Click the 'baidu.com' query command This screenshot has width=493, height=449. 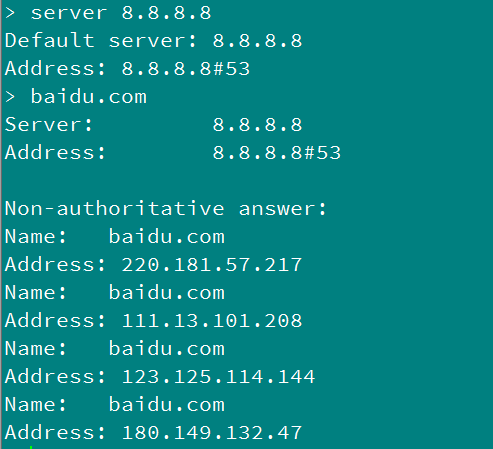(x=89, y=97)
